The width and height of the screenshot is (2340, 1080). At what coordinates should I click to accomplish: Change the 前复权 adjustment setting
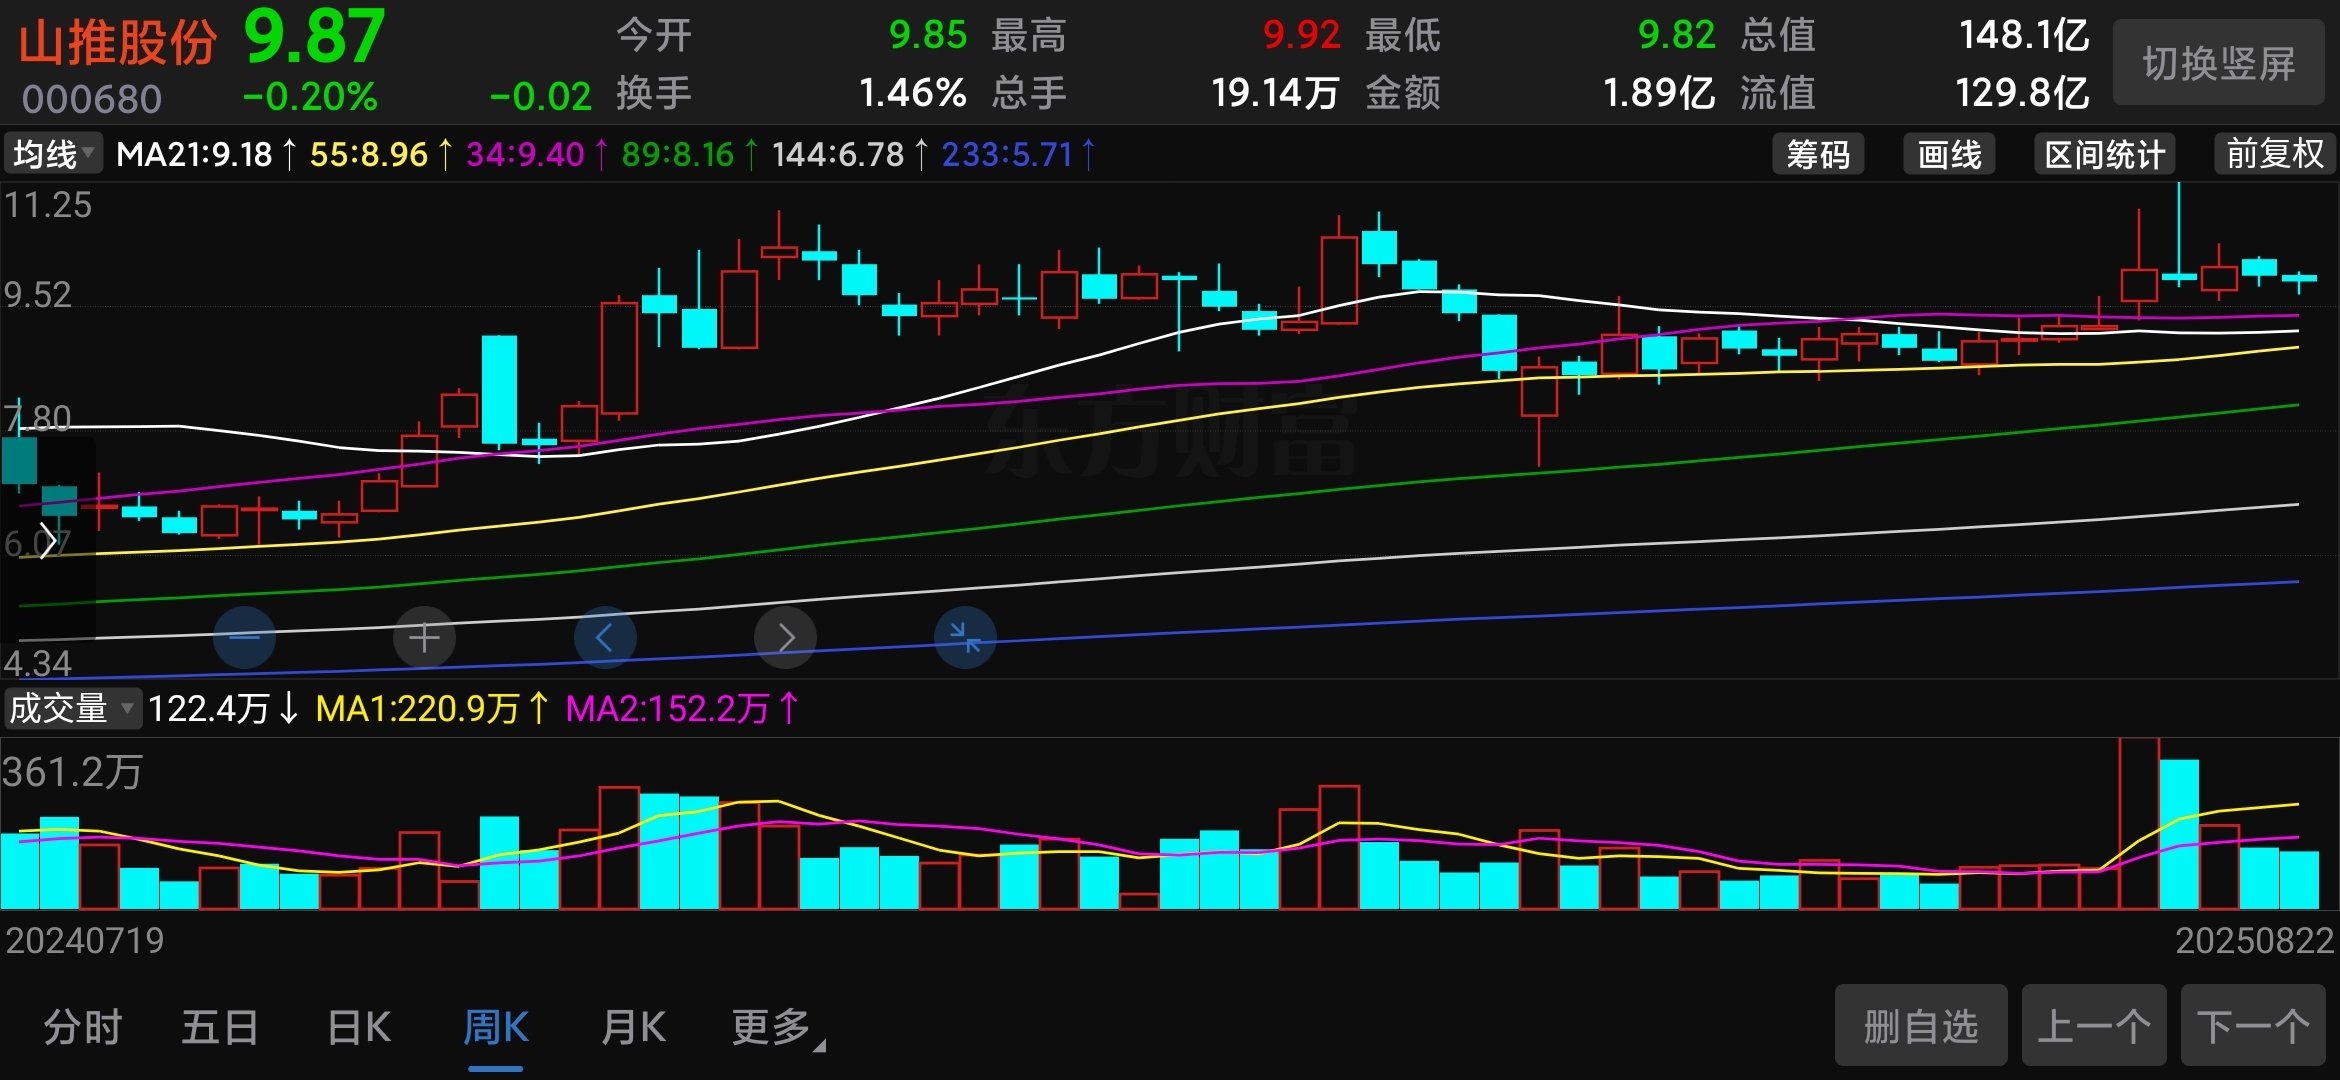(x=2275, y=154)
